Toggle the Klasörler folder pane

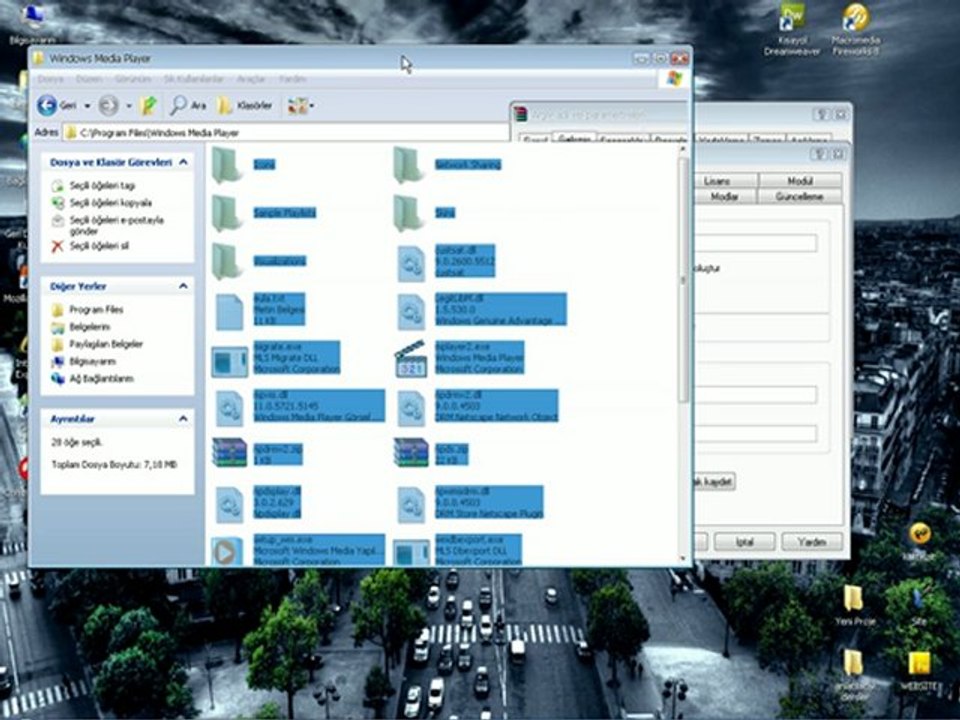[244, 105]
